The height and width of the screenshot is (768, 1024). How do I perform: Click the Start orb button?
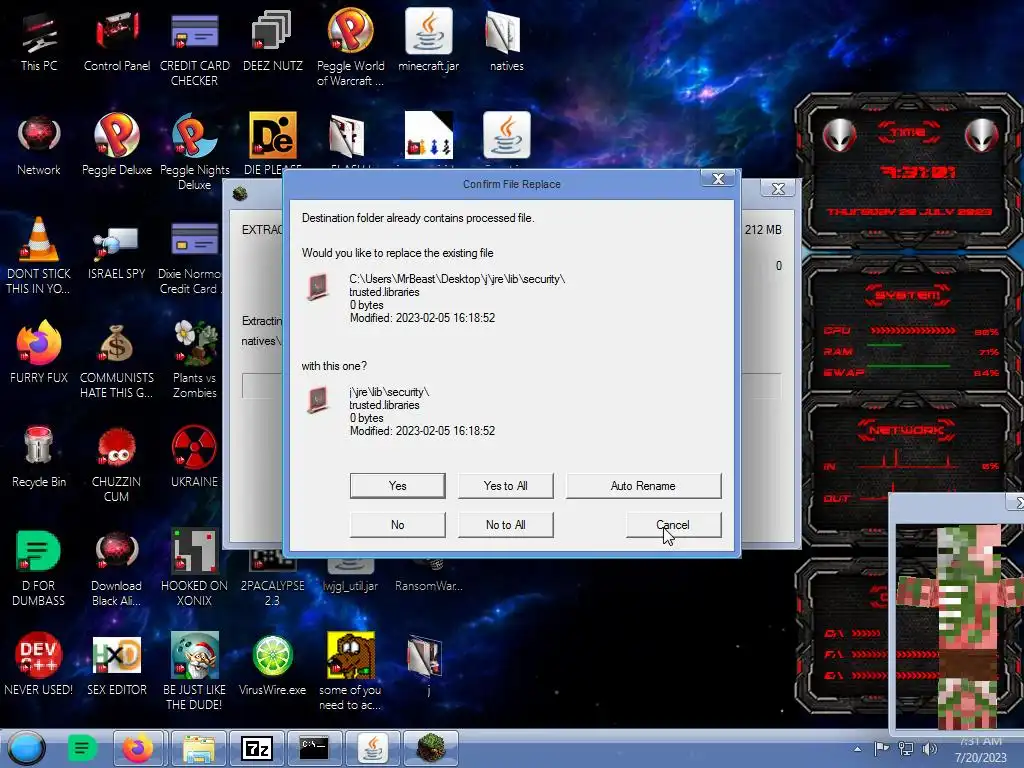click(27, 748)
